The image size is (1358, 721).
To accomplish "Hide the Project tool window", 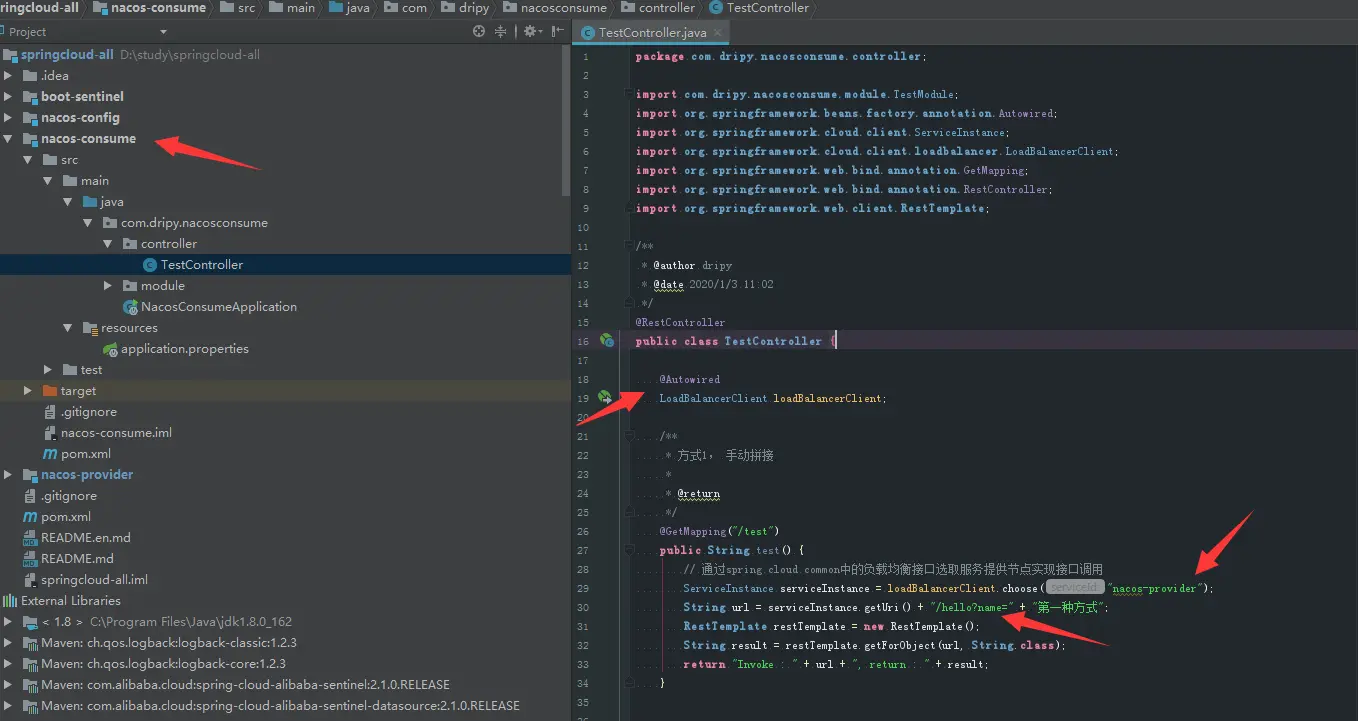I will [x=558, y=32].
